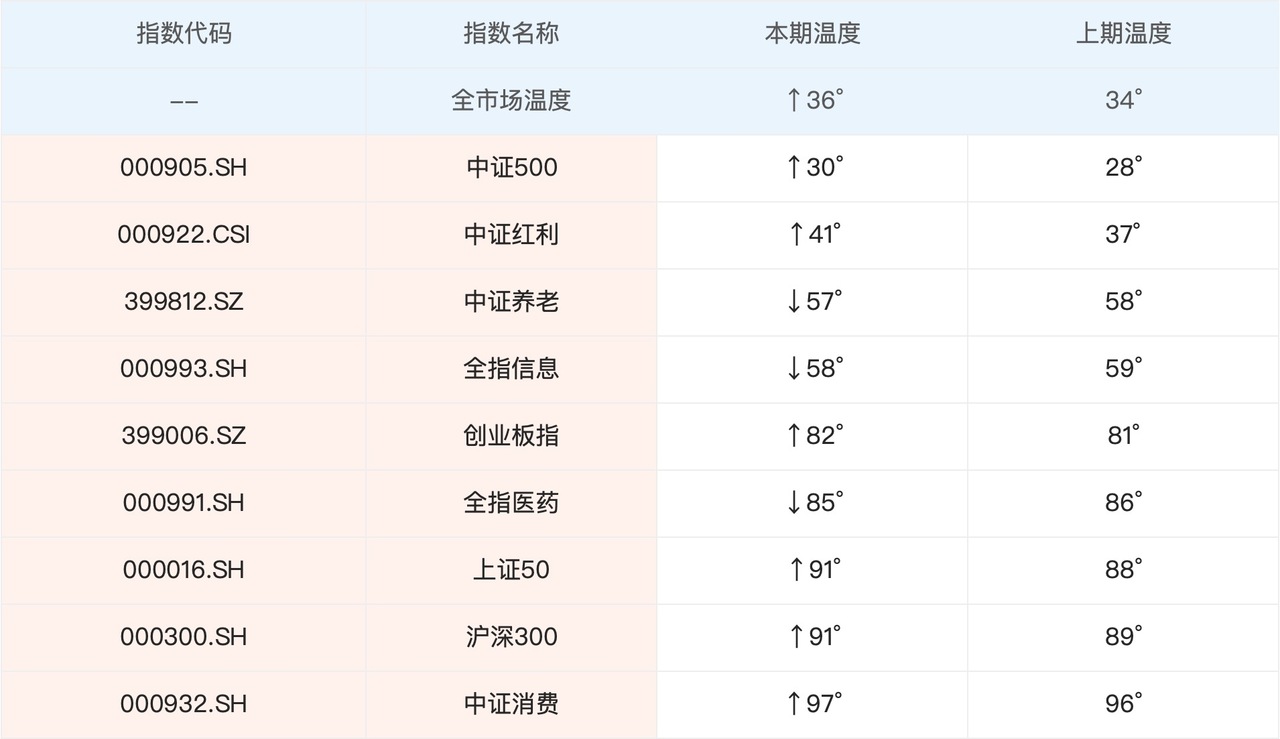Sort by the 本期温度 column header
1280x739 pixels.
(x=812, y=33)
